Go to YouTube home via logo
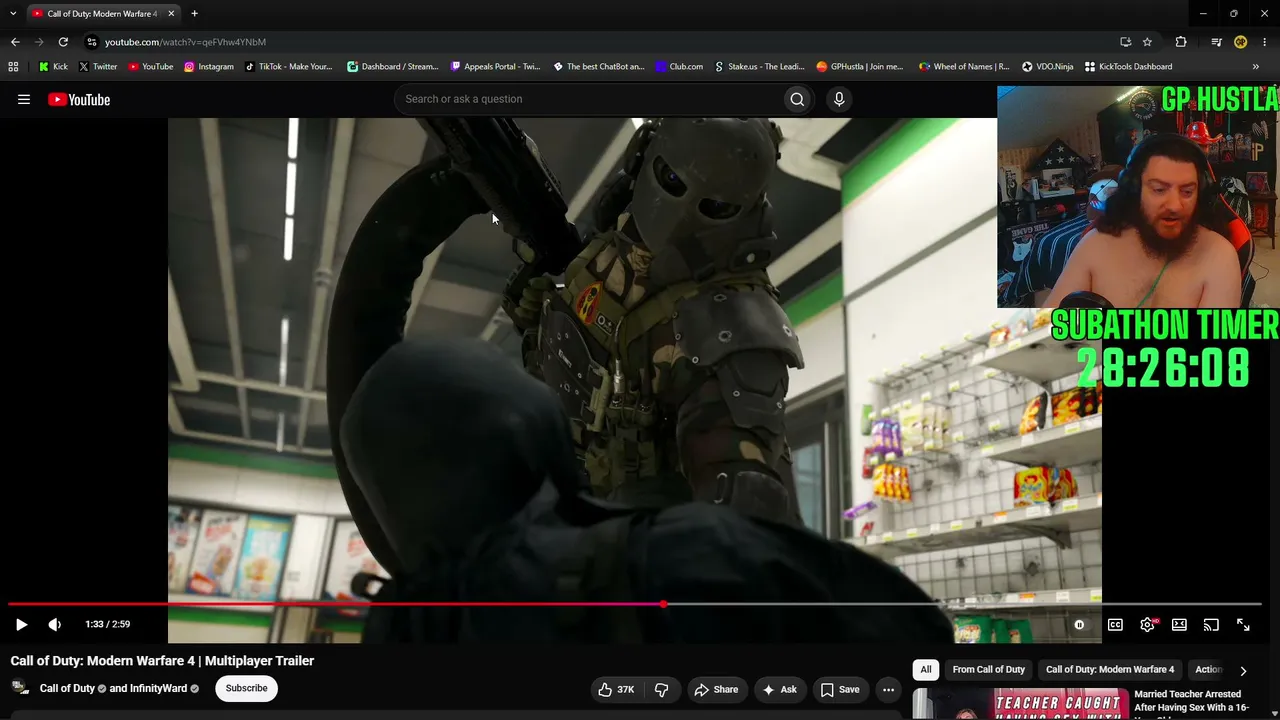The width and height of the screenshot is (1280, 720). click(79, 99)
